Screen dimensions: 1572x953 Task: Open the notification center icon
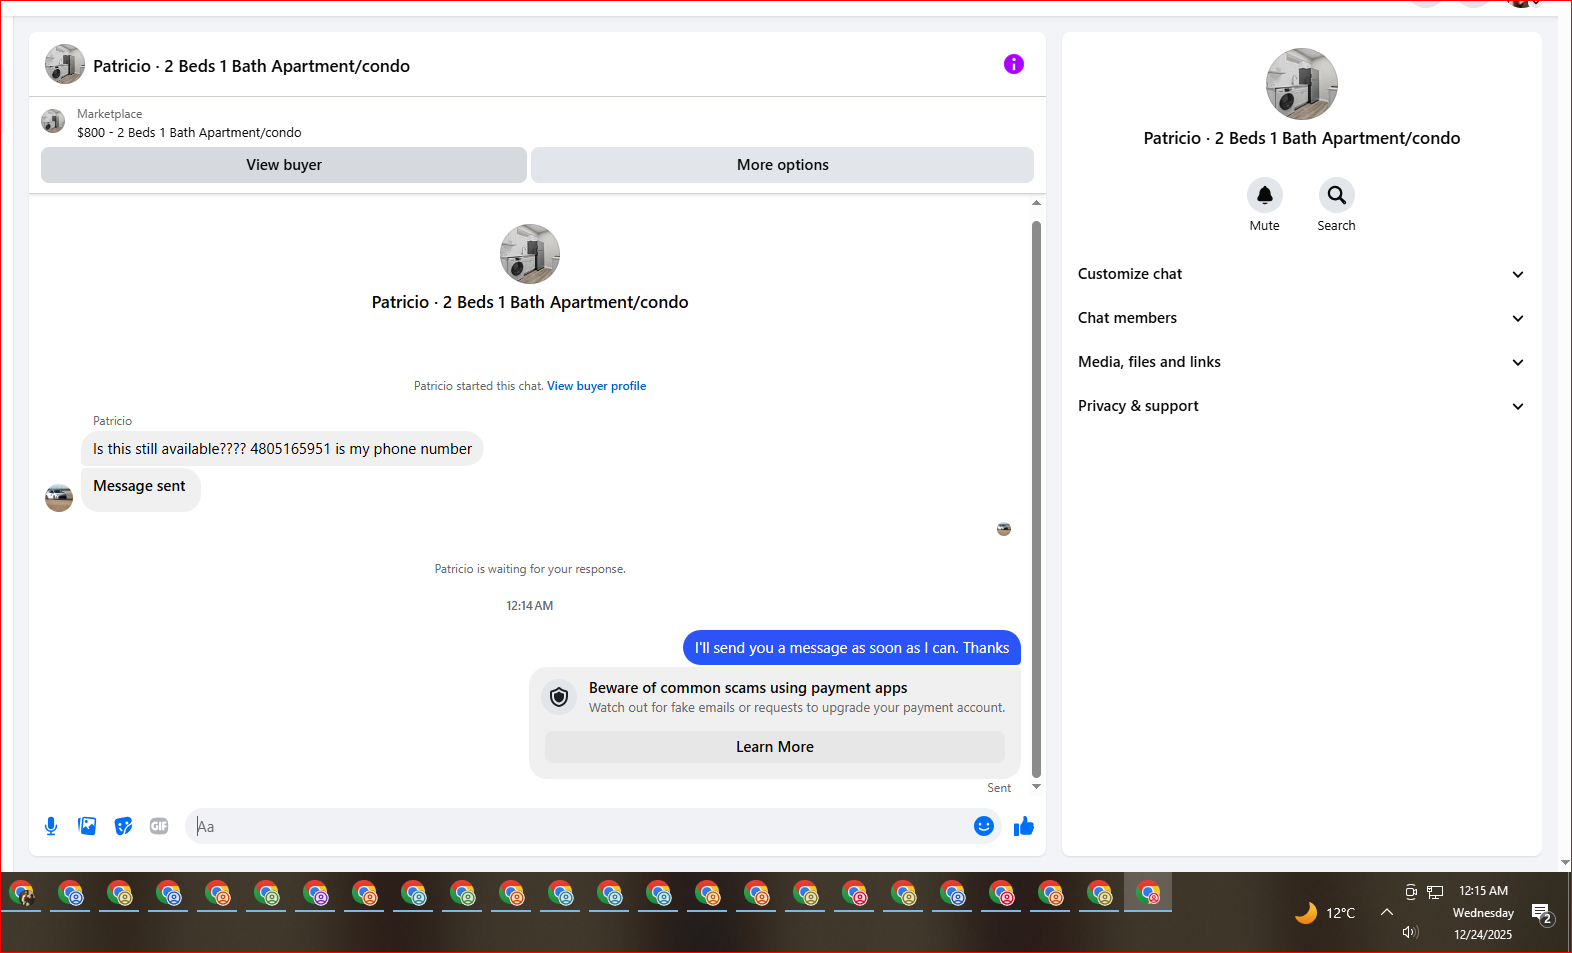(x=1543, y=913)
